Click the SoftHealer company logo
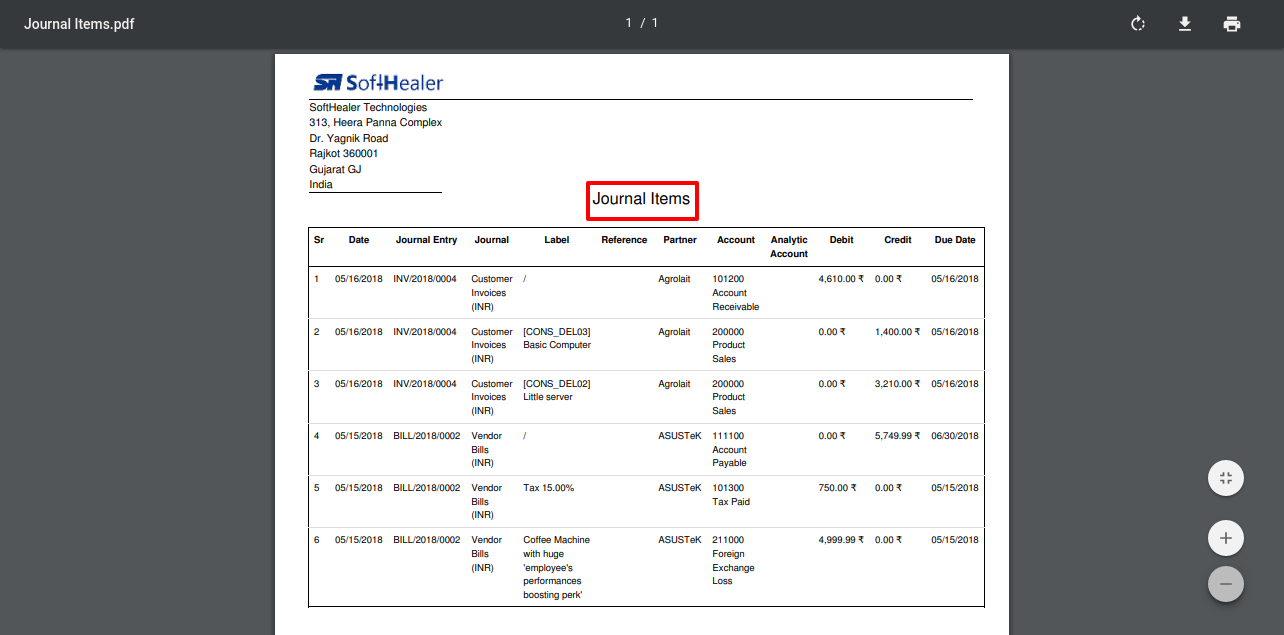Image resolution: width=1284 pixels, height=635 pixels. tap(378, 82)
